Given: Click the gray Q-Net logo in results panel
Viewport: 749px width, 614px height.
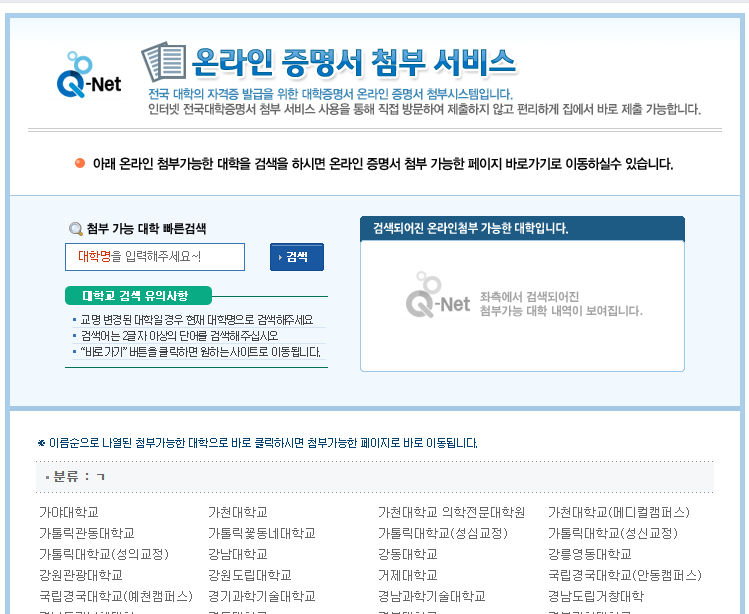Looking at the screenshot, I should point(438,295).
